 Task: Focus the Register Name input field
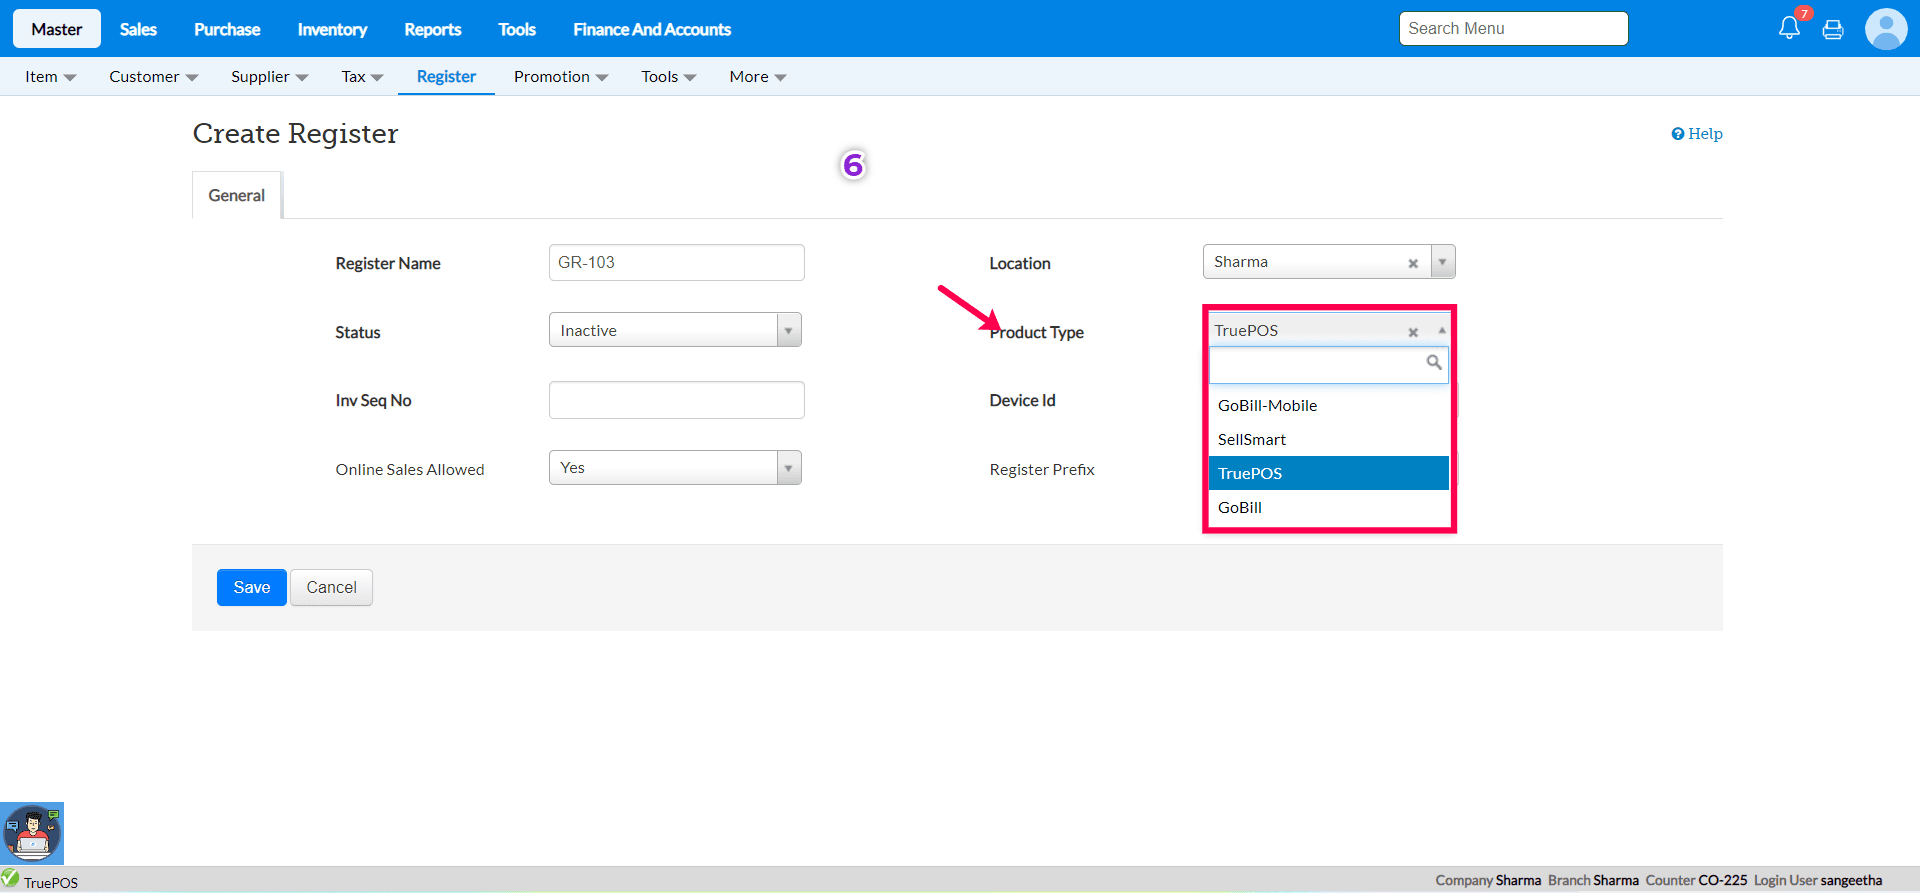(677, 263)
